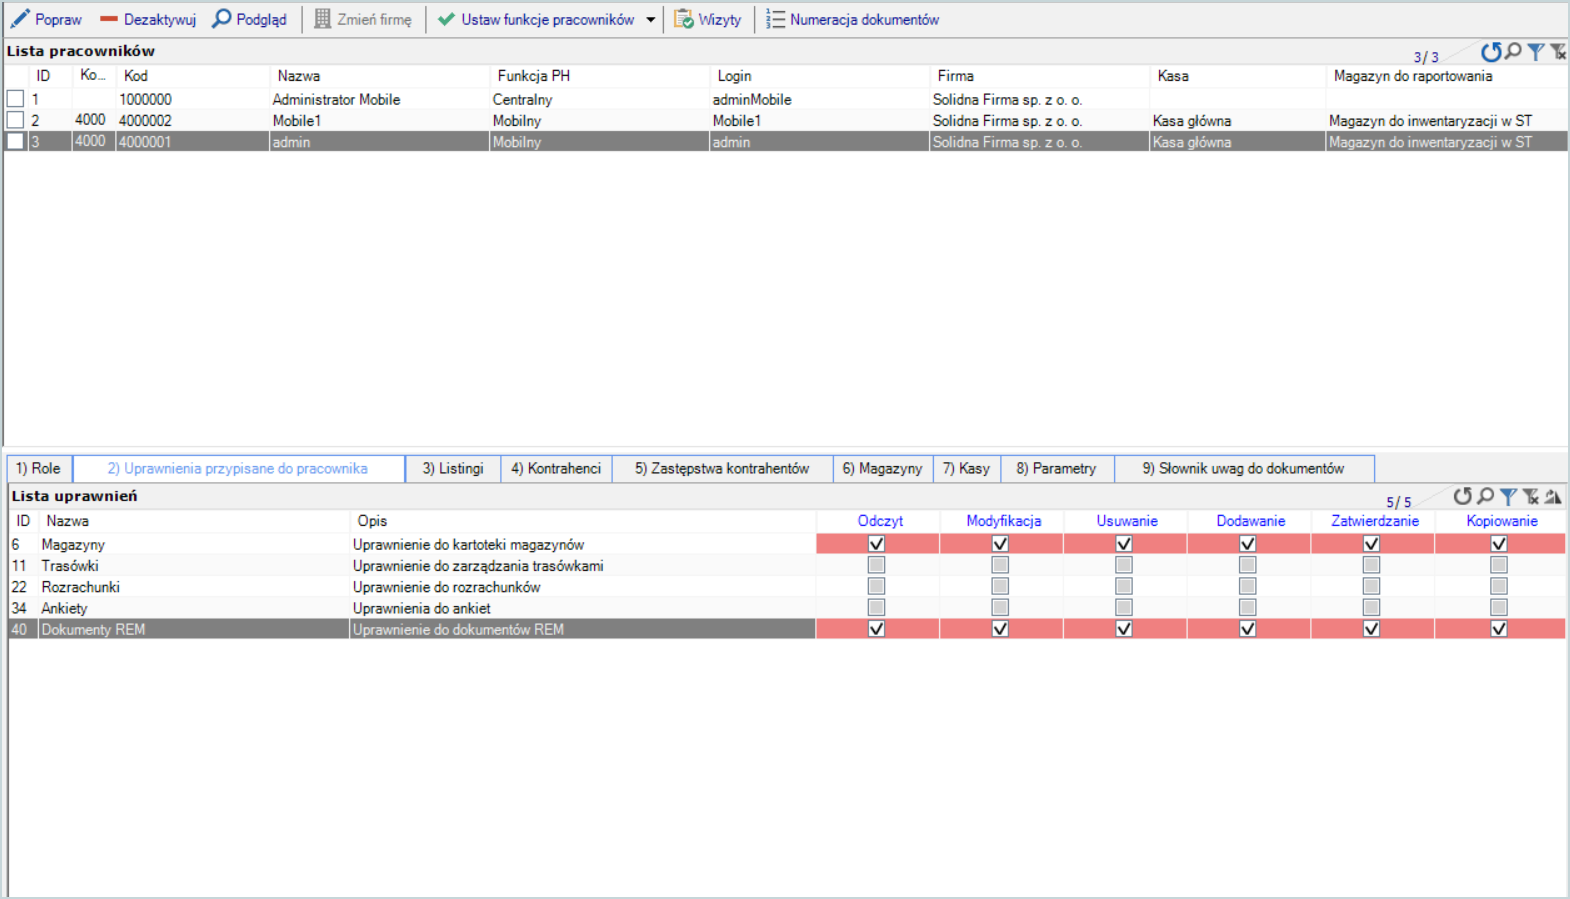Check Kopiowanie for the Trasówki permission
Screen dimensions: 1570x899
1499,565
